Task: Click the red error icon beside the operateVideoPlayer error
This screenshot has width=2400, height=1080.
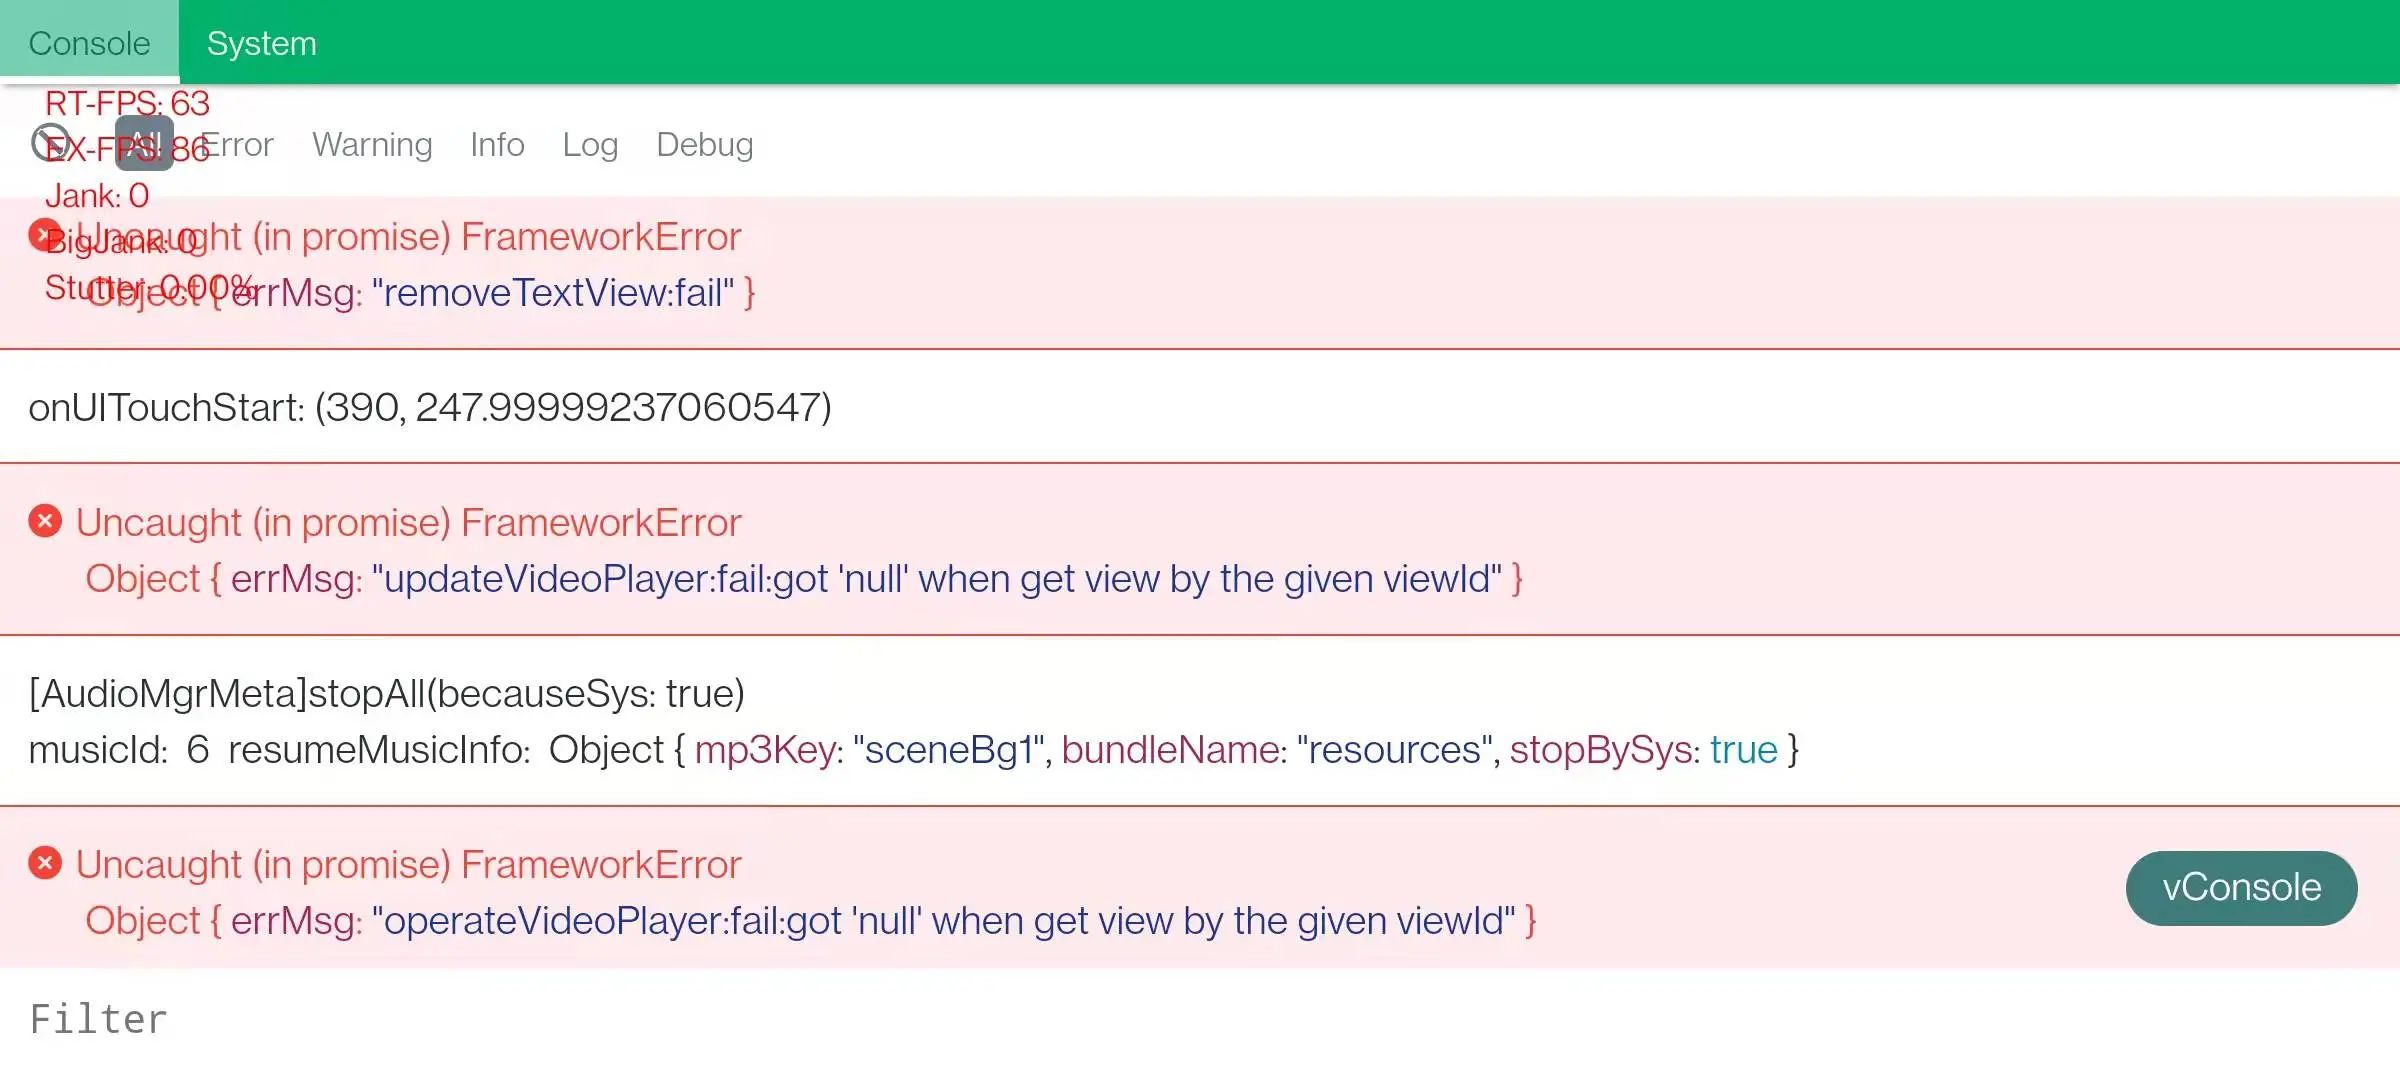Action: 45,863
